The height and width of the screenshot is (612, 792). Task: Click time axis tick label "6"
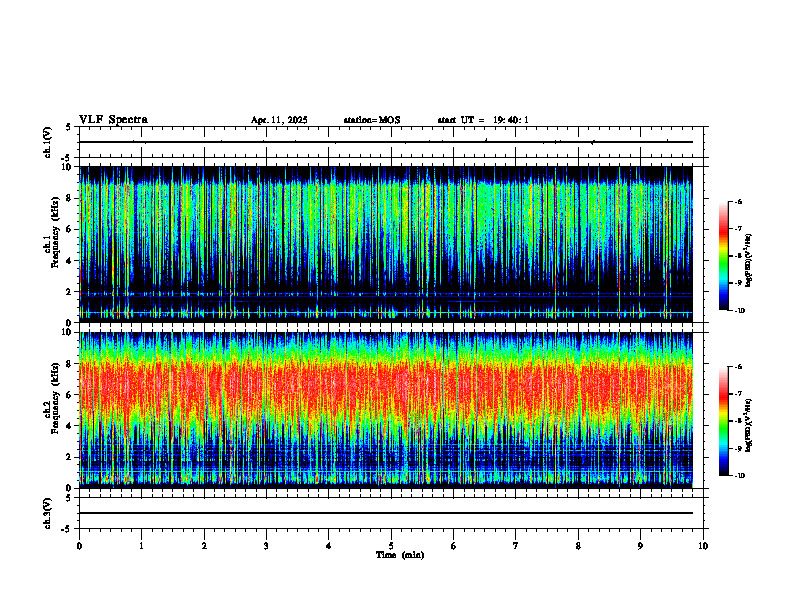click(x=454, y=546)
